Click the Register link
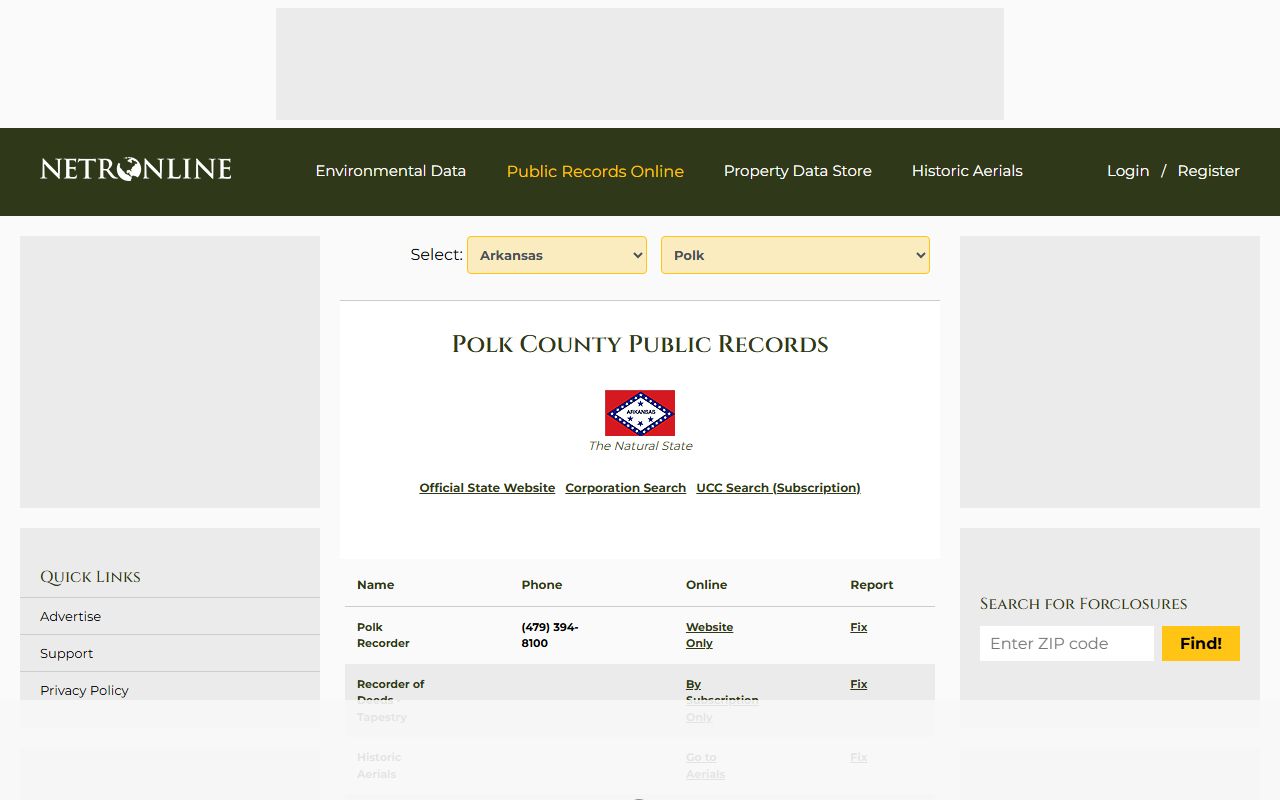 click(x=1208, y=171)
